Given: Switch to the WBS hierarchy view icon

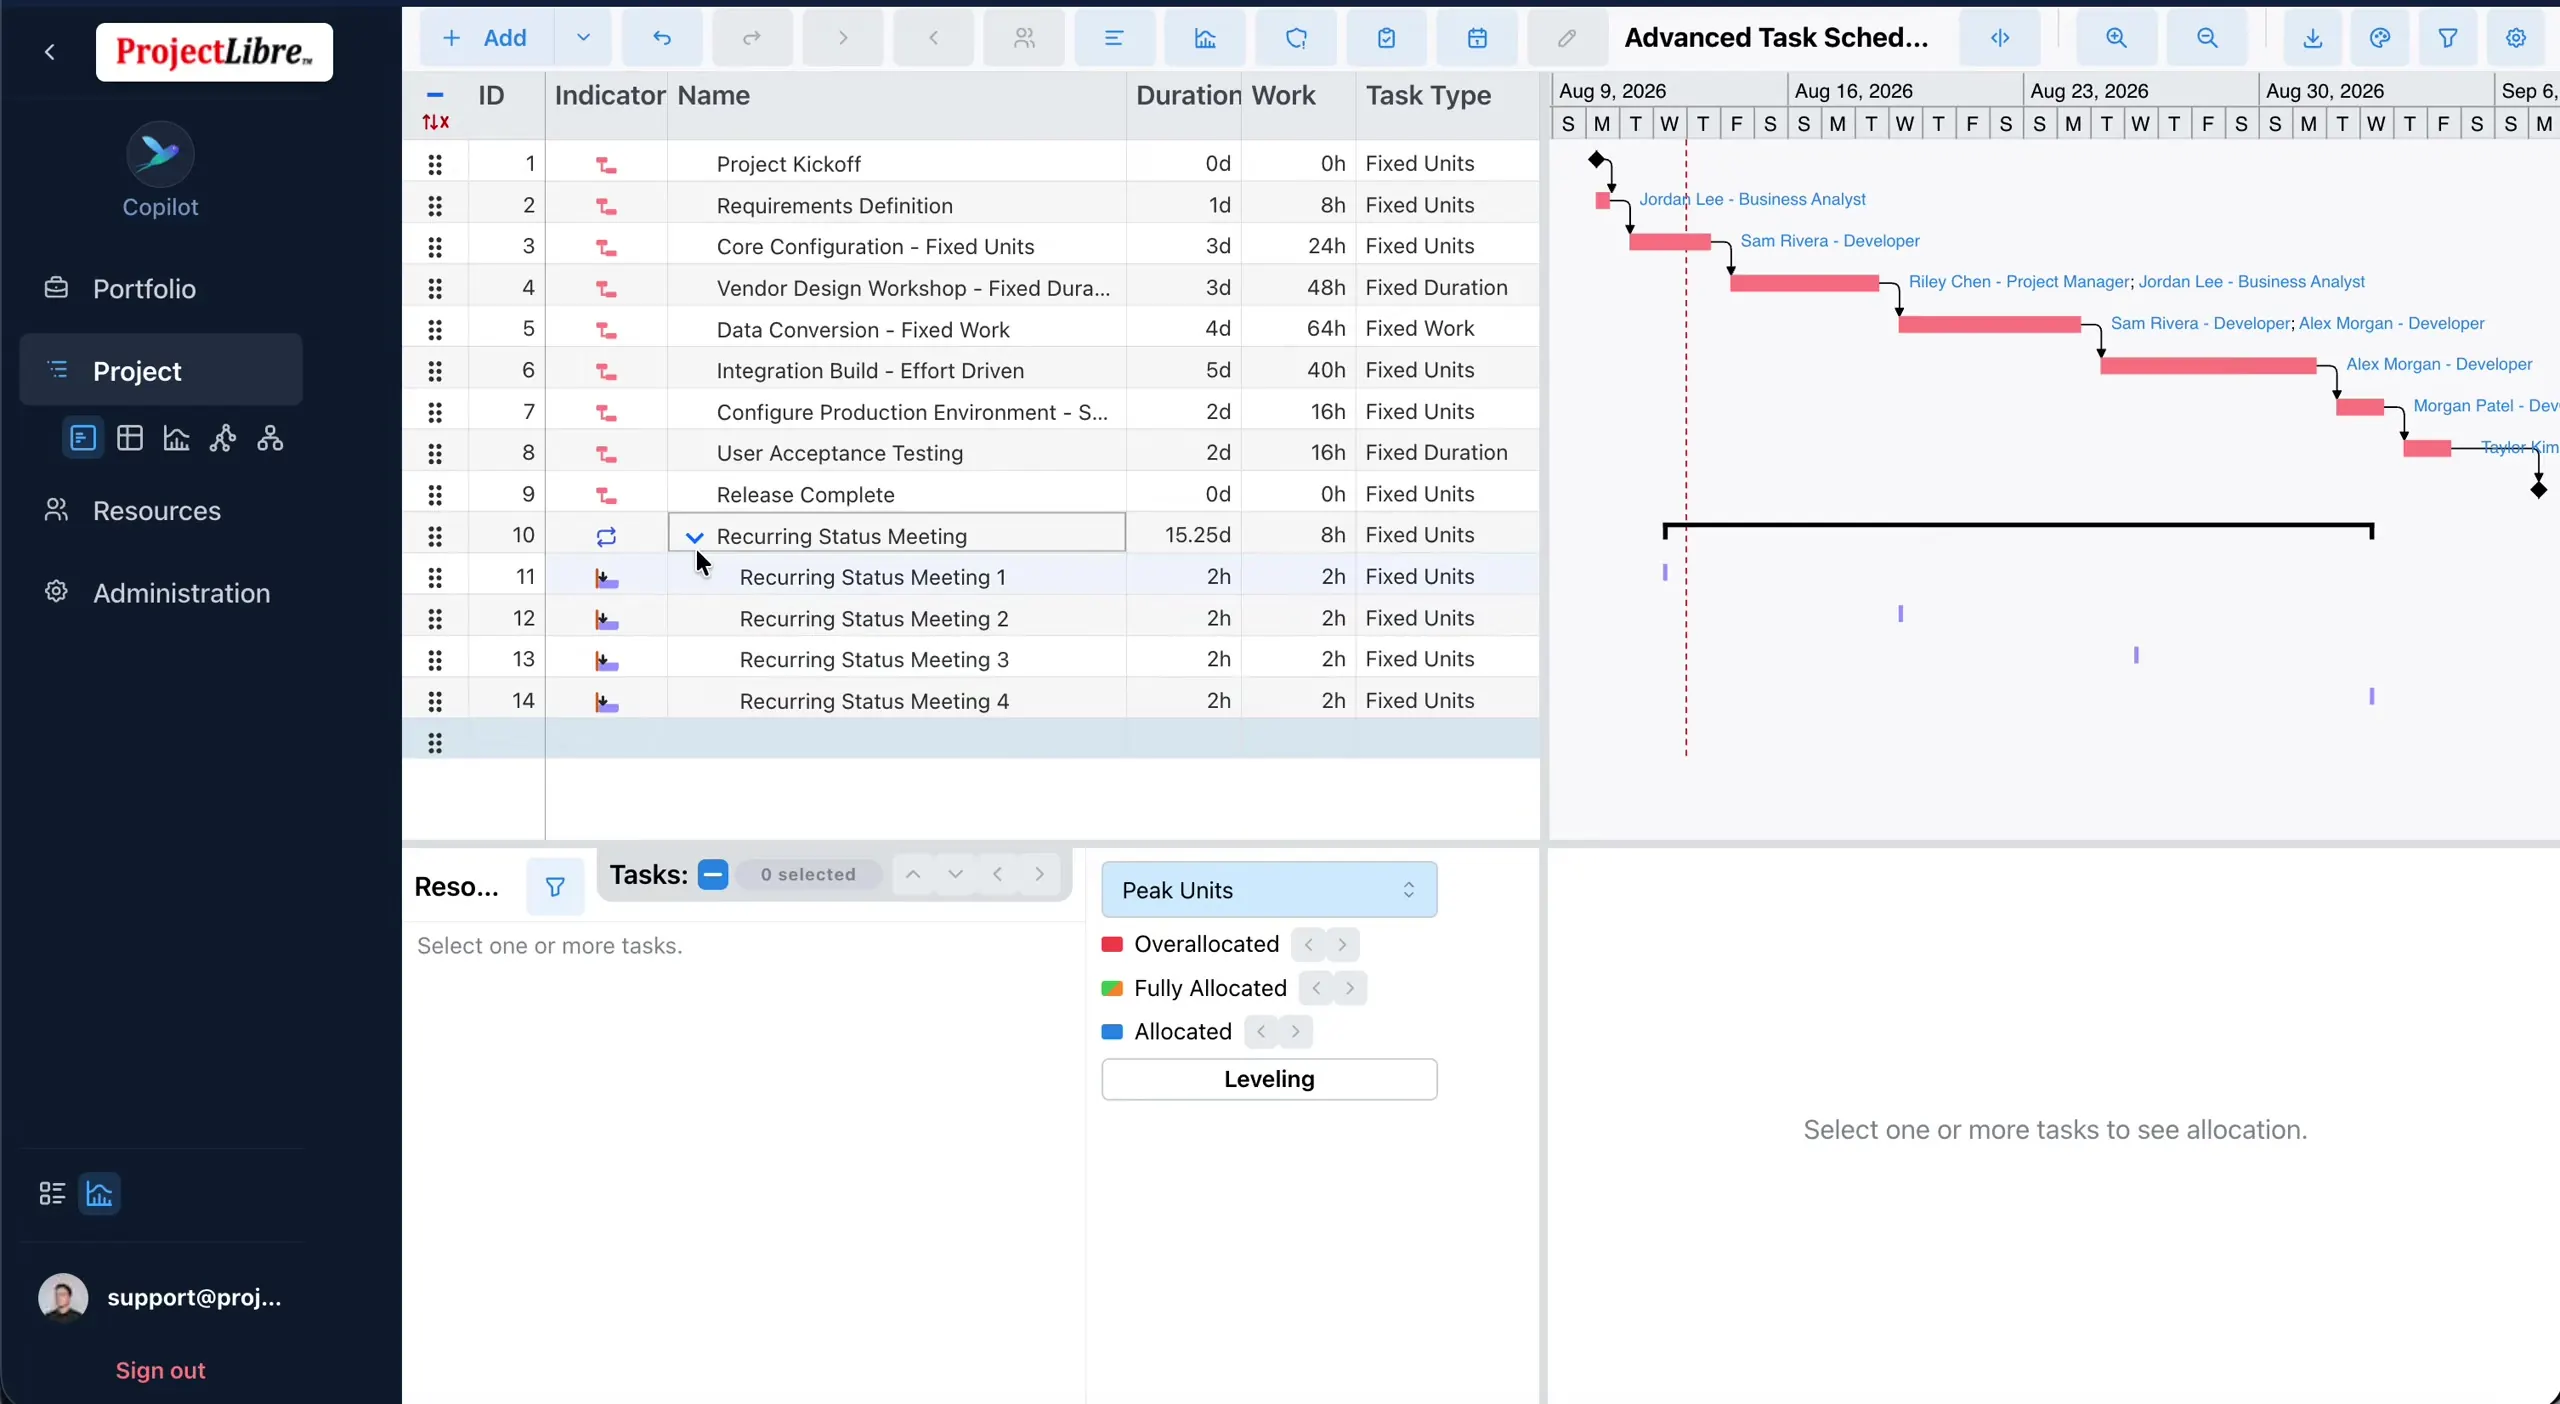Looking at the screenshot, I should pos(270,438).
